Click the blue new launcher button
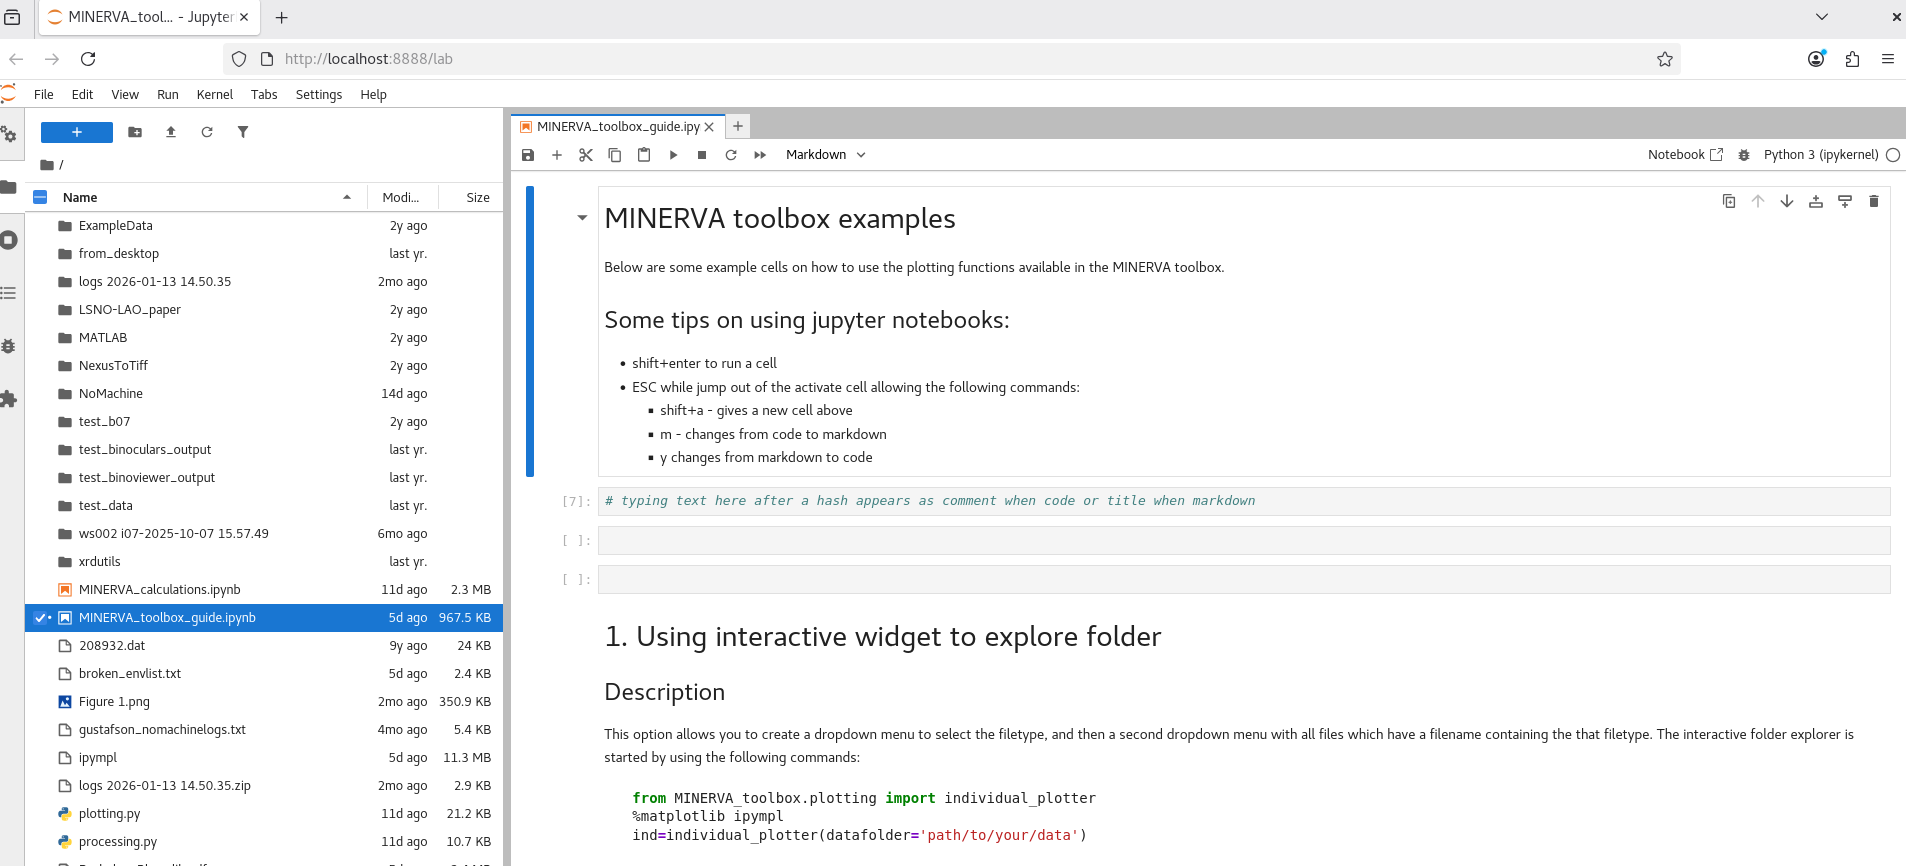The width and height of the screenshot is (1906, 866). point(77,132)
